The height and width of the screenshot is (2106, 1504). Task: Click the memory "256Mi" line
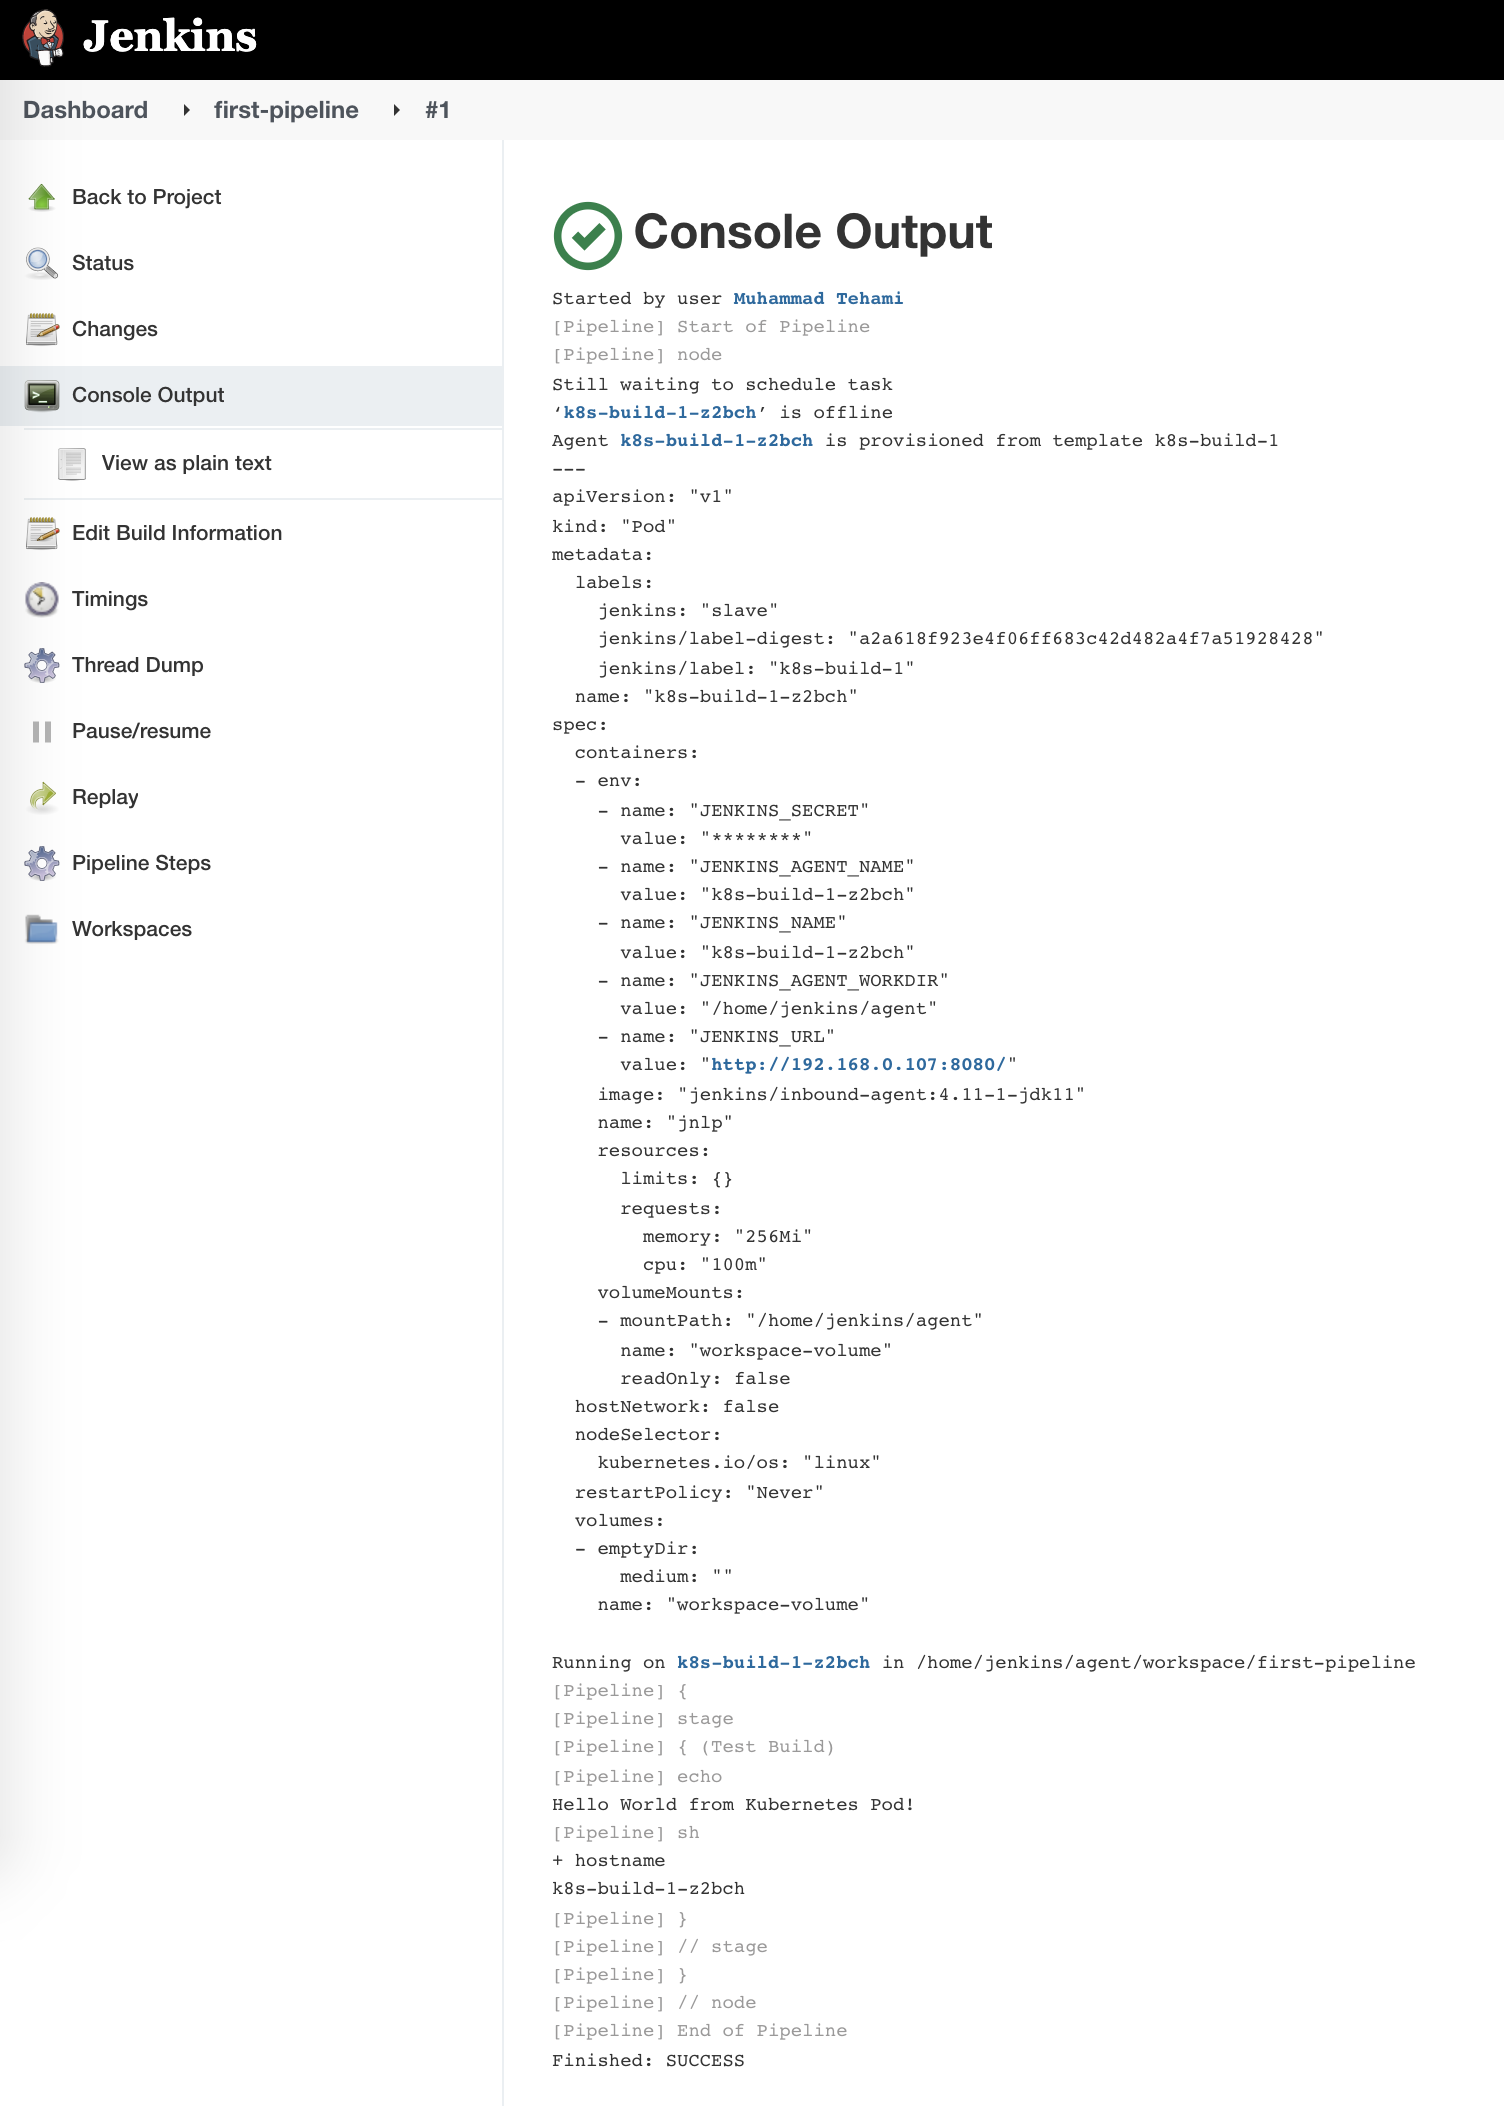coord(727,1237)
